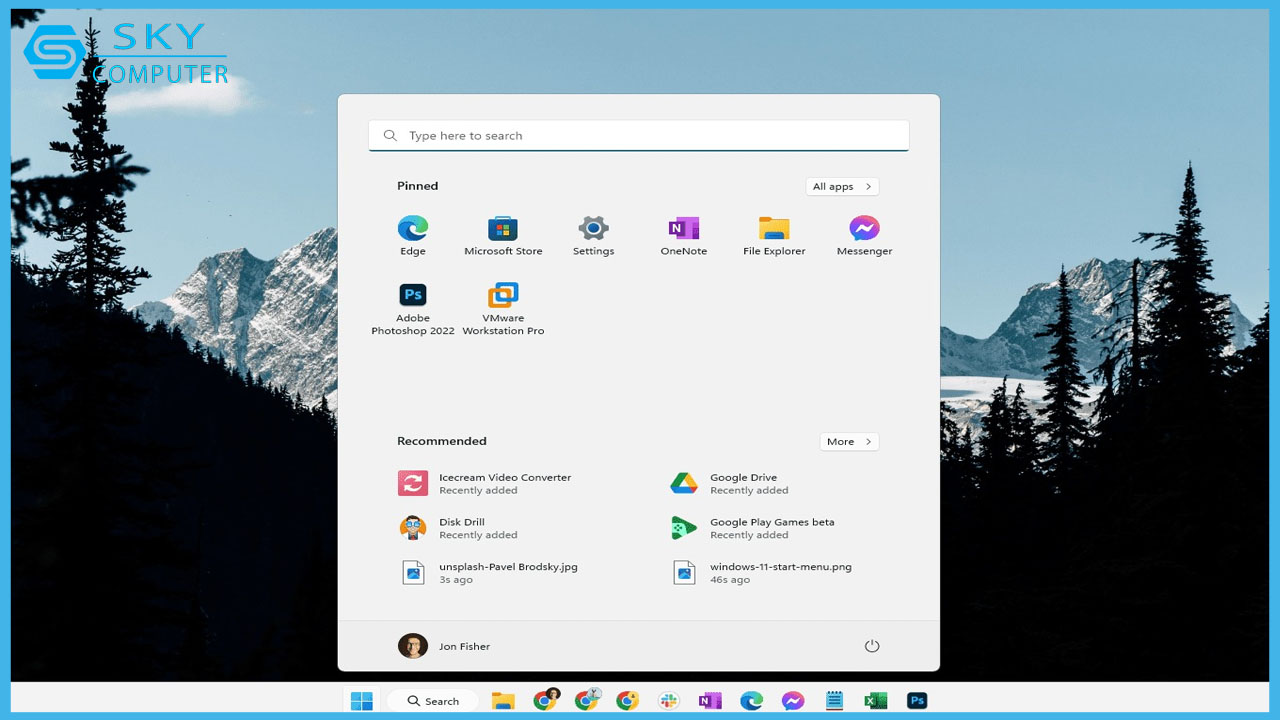The image size is (1280, 720).
Task: Launch Google Play Games beta
Action: click(x=774, y=528)
